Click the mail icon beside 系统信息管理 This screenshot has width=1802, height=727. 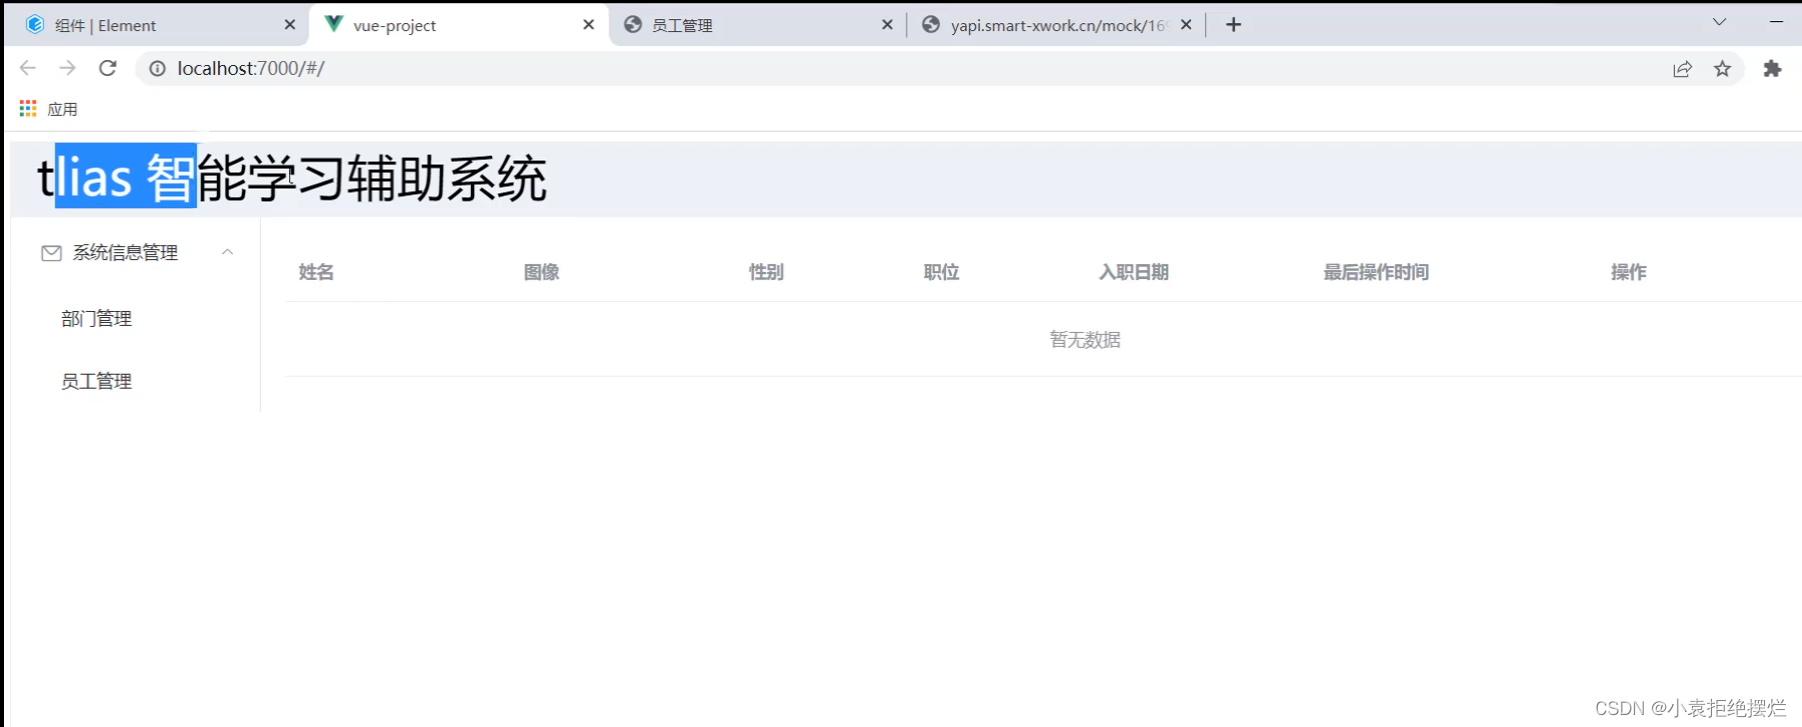pyautogui.click(x=51, y=253)
